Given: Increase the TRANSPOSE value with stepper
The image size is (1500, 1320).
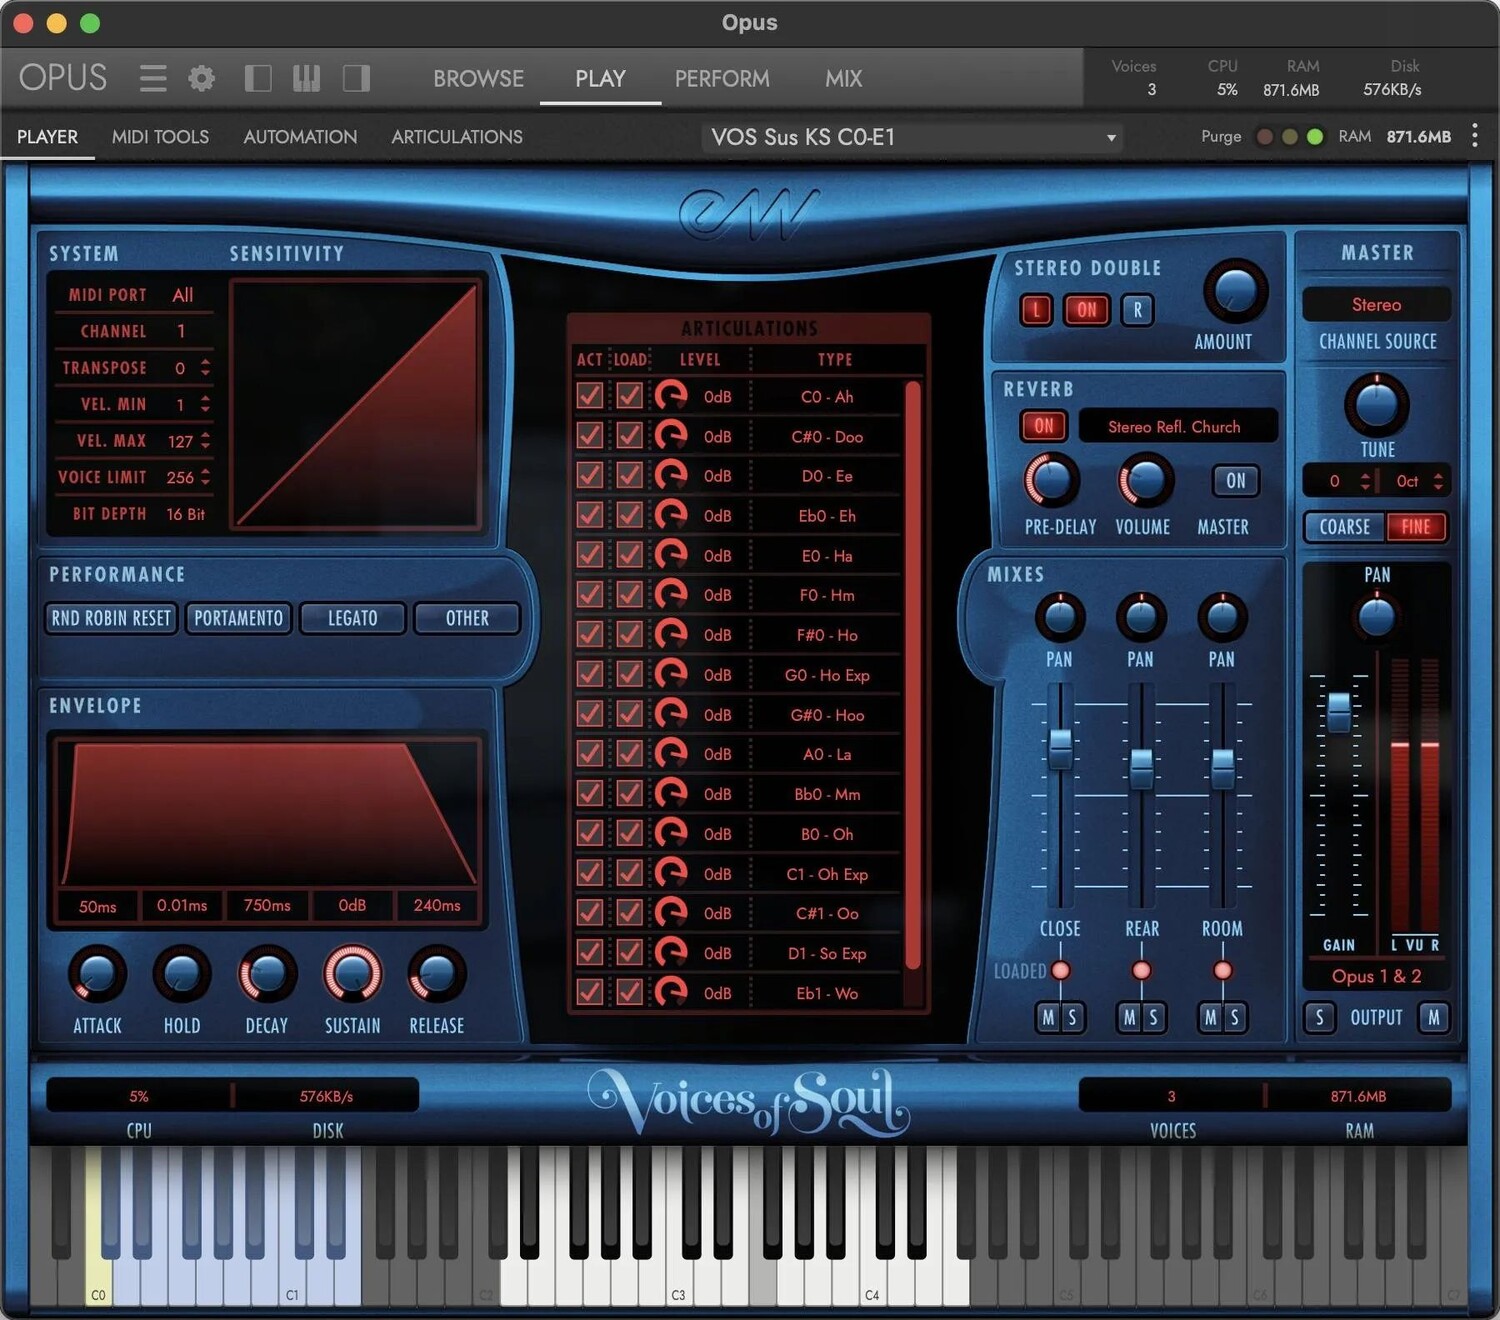Looking at the screenshot, I should pyautogui.click(x=205, y=362).
